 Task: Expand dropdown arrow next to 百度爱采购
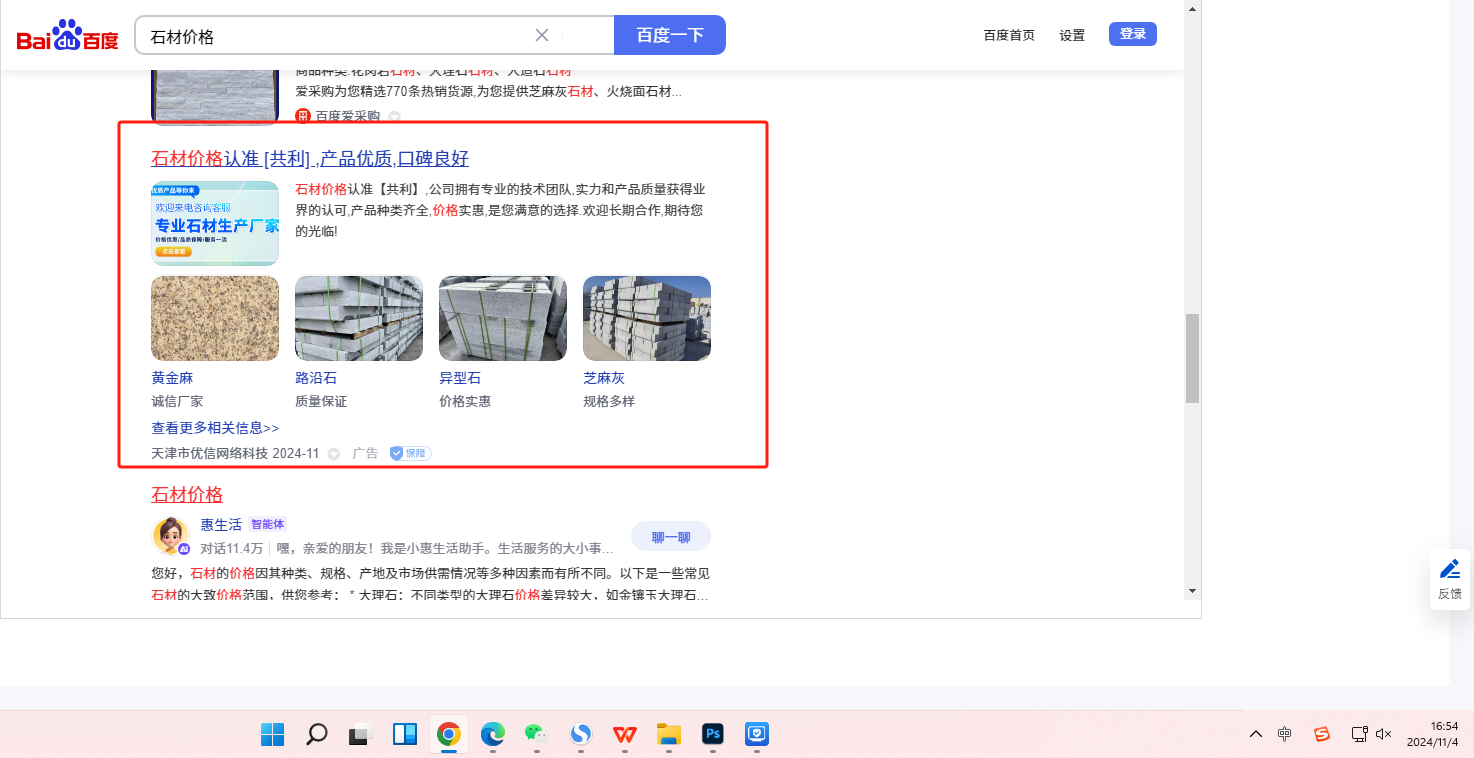tap(394, 116)
